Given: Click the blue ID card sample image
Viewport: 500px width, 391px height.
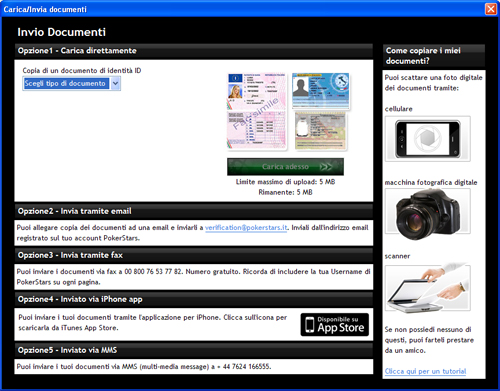Looking at the screenshot, I should tap(321, 91).
